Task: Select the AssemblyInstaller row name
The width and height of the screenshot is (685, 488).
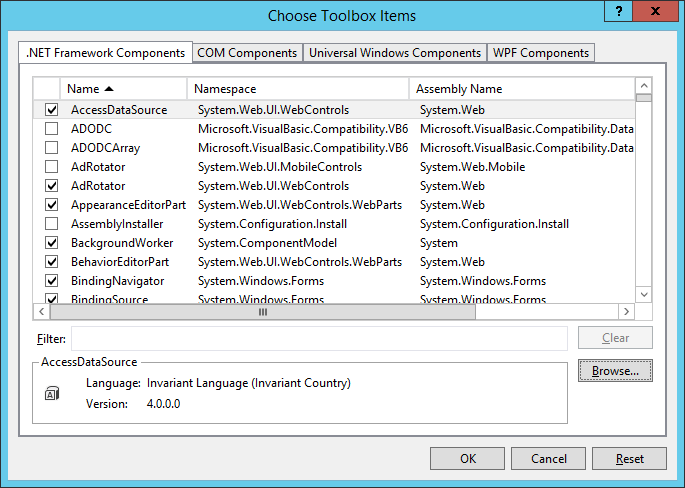Action: coord(117,224)
